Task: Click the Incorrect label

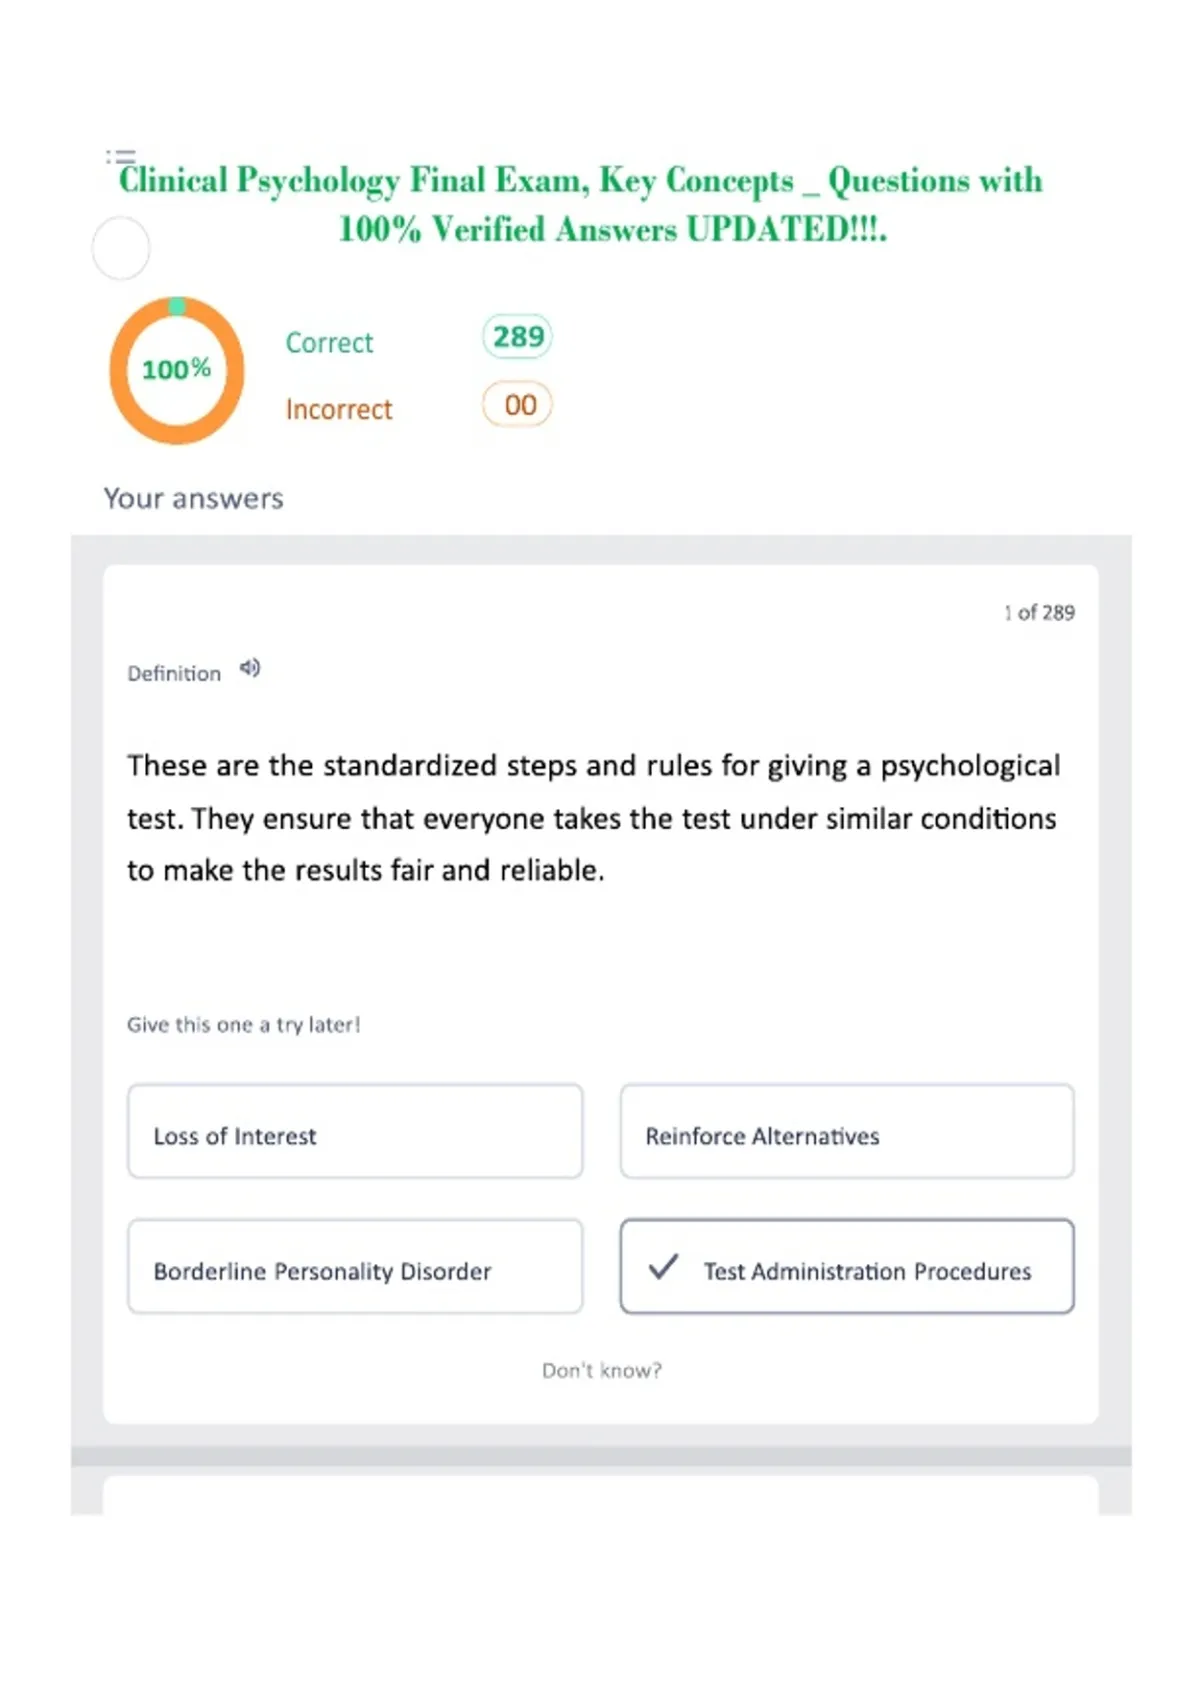Action: (x=339, y=410)
